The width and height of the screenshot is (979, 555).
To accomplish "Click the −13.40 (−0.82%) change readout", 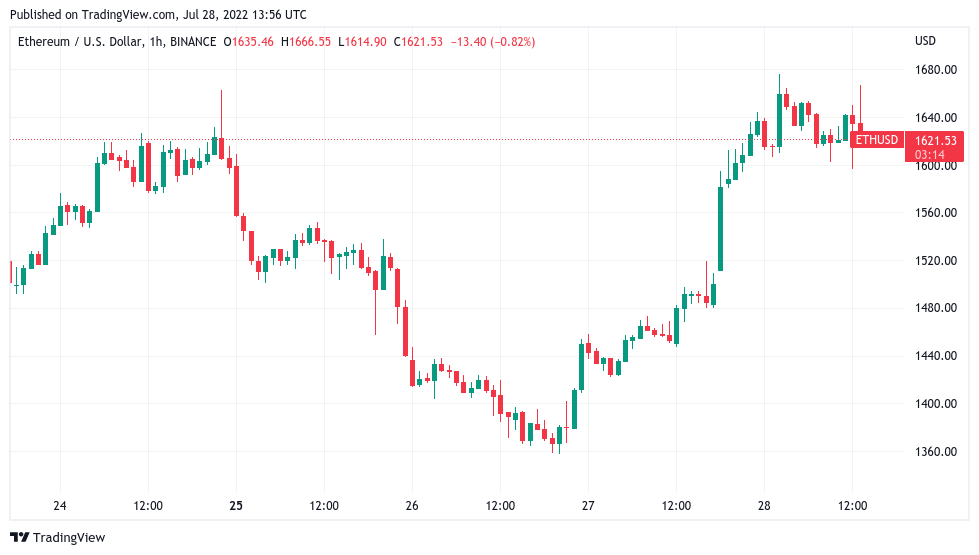I will [x=494, y=42].
